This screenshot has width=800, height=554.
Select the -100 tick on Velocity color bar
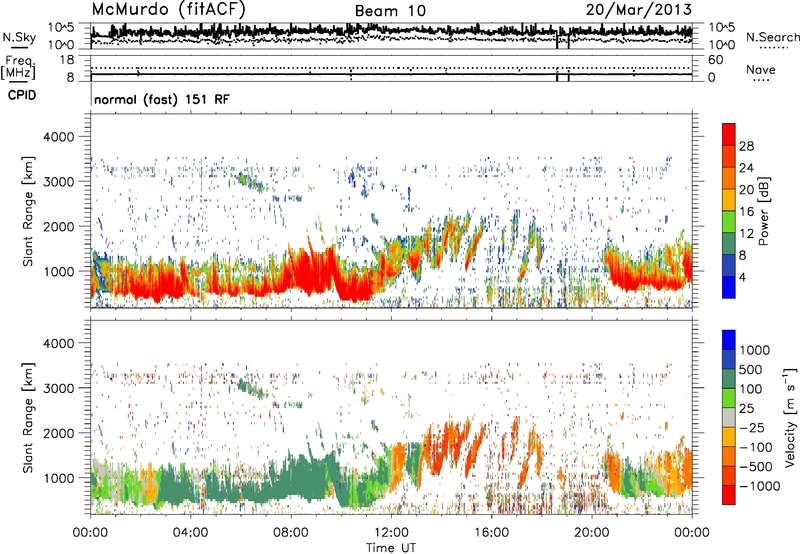click(x=756, y=447)
